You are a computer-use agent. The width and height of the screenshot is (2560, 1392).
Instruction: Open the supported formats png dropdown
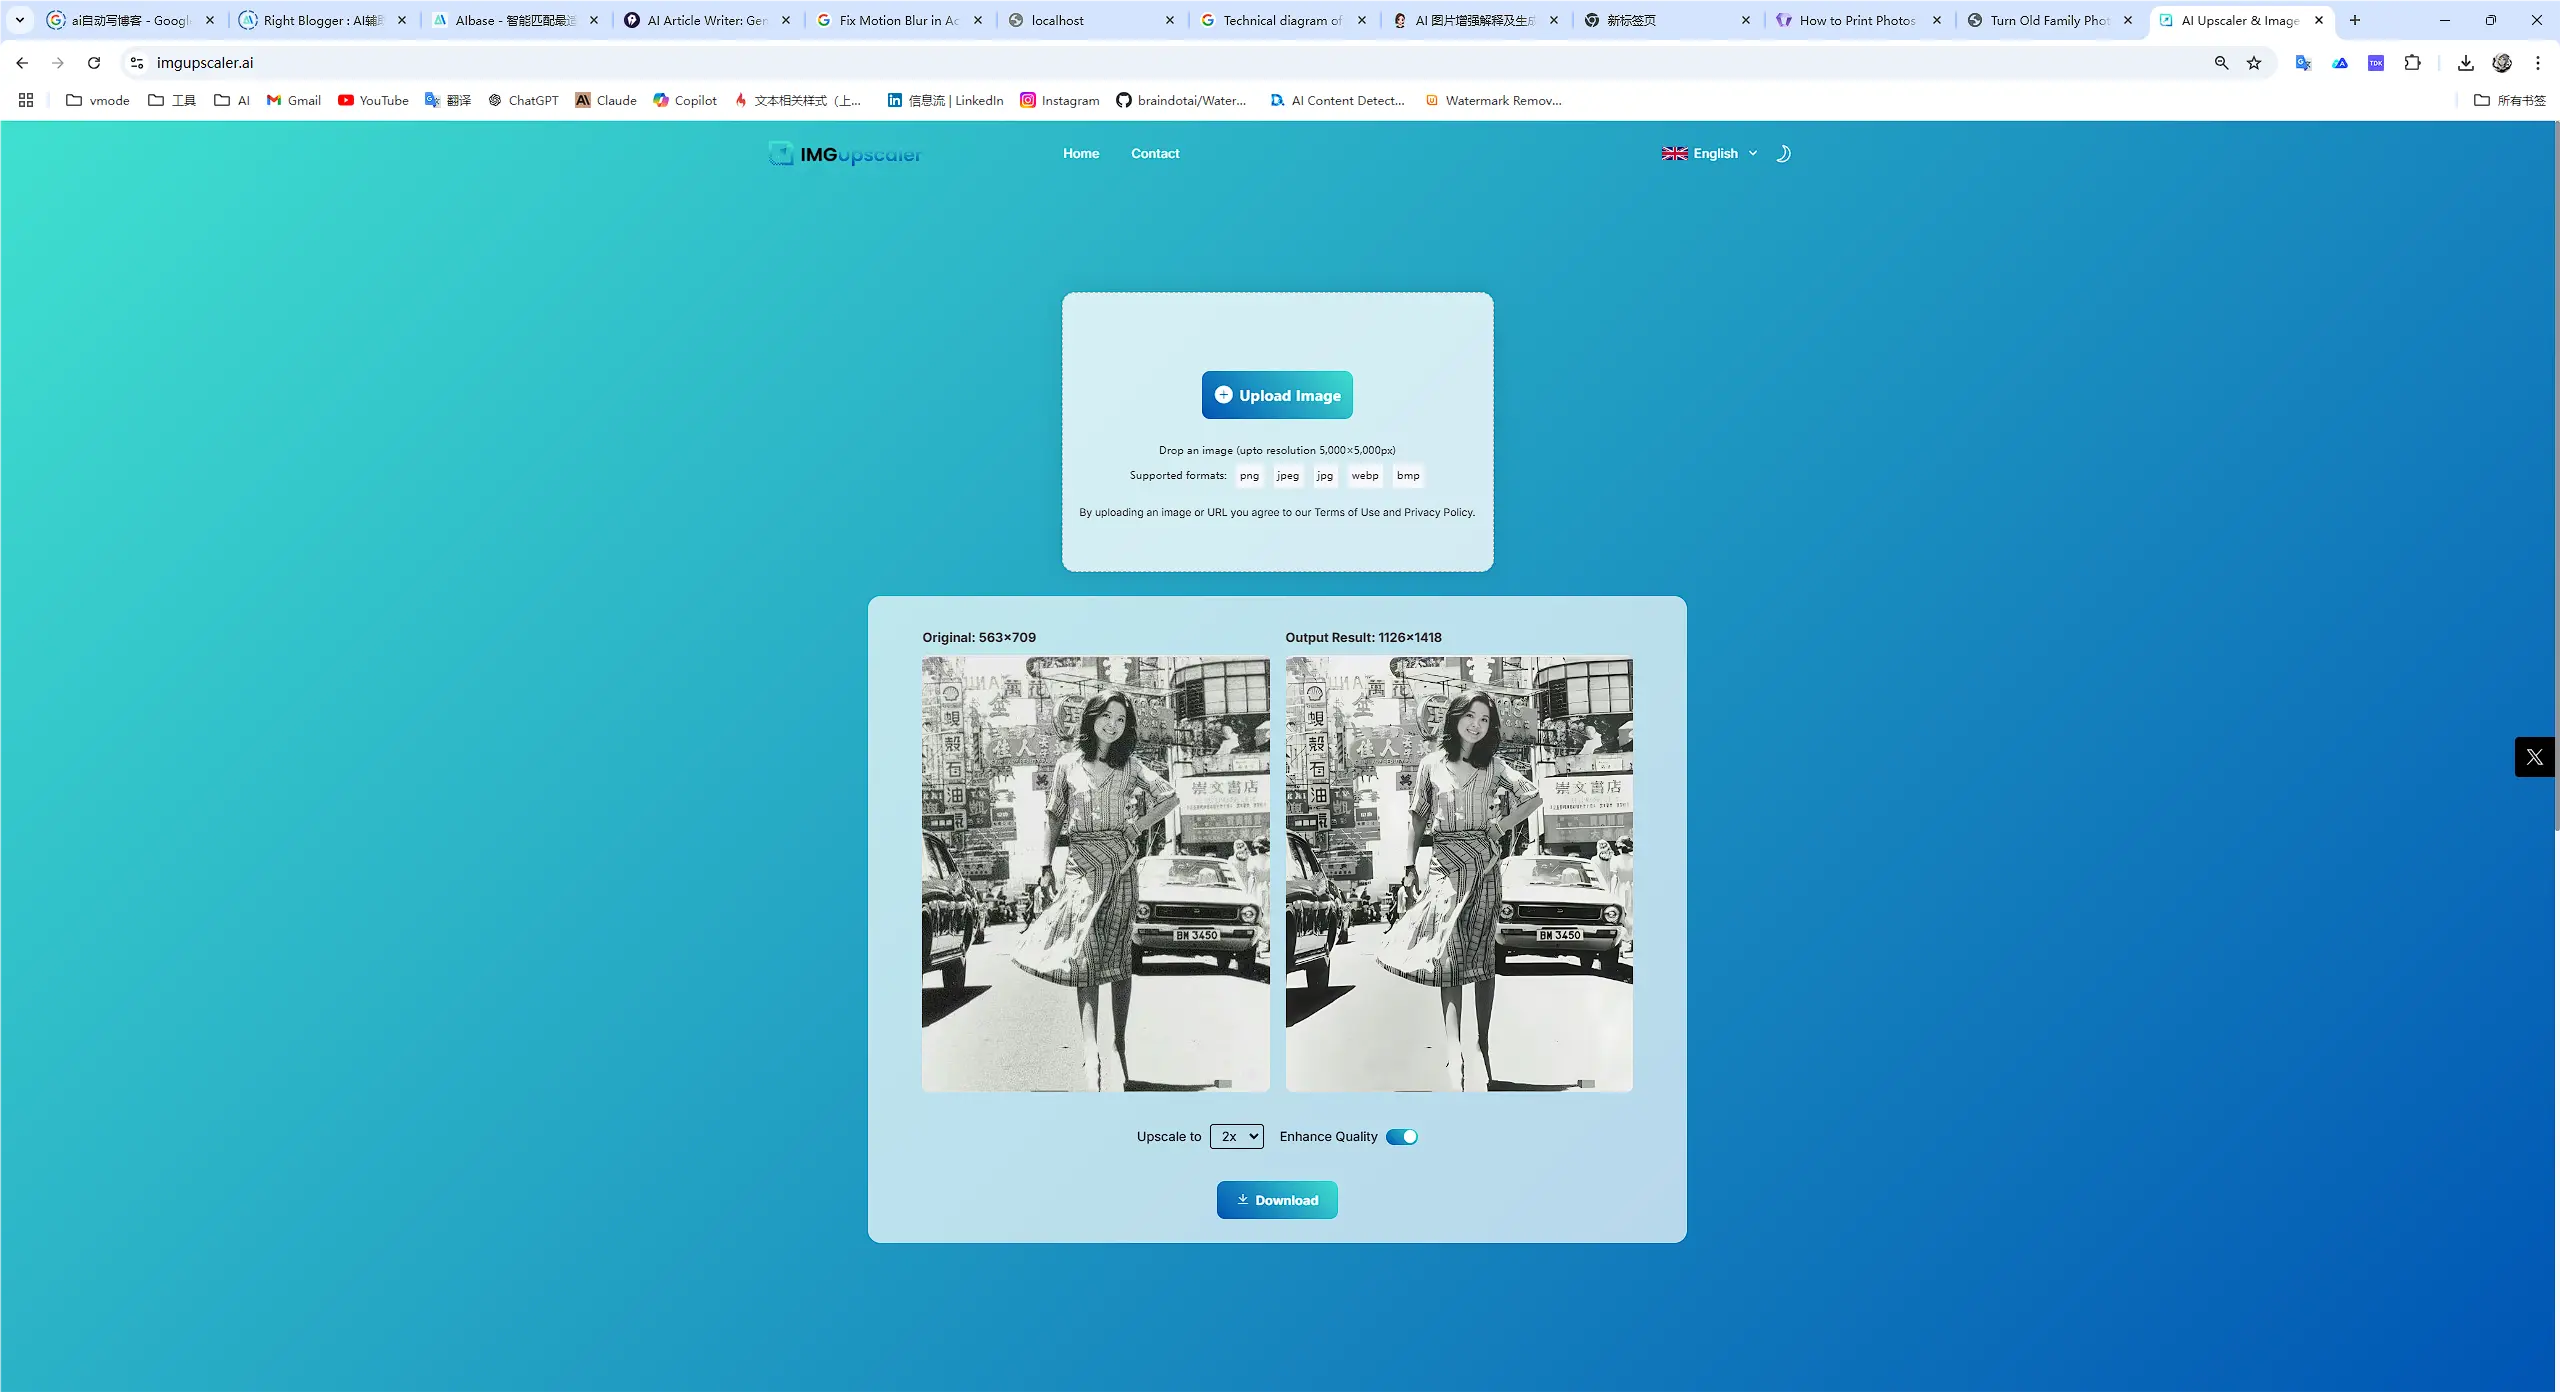(x=1247, y=475)
